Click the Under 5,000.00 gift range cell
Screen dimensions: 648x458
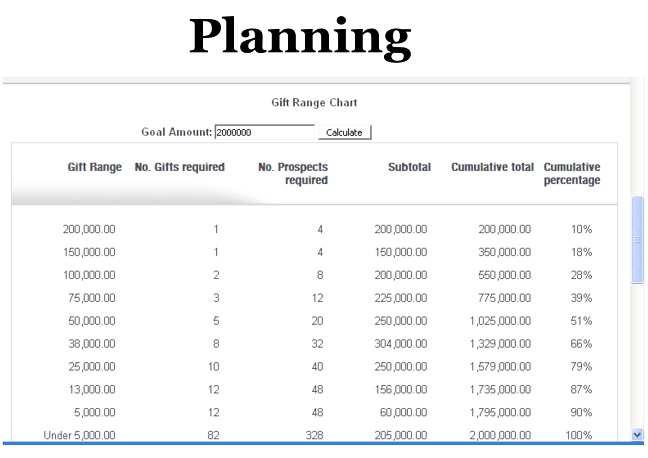(80, 435)
